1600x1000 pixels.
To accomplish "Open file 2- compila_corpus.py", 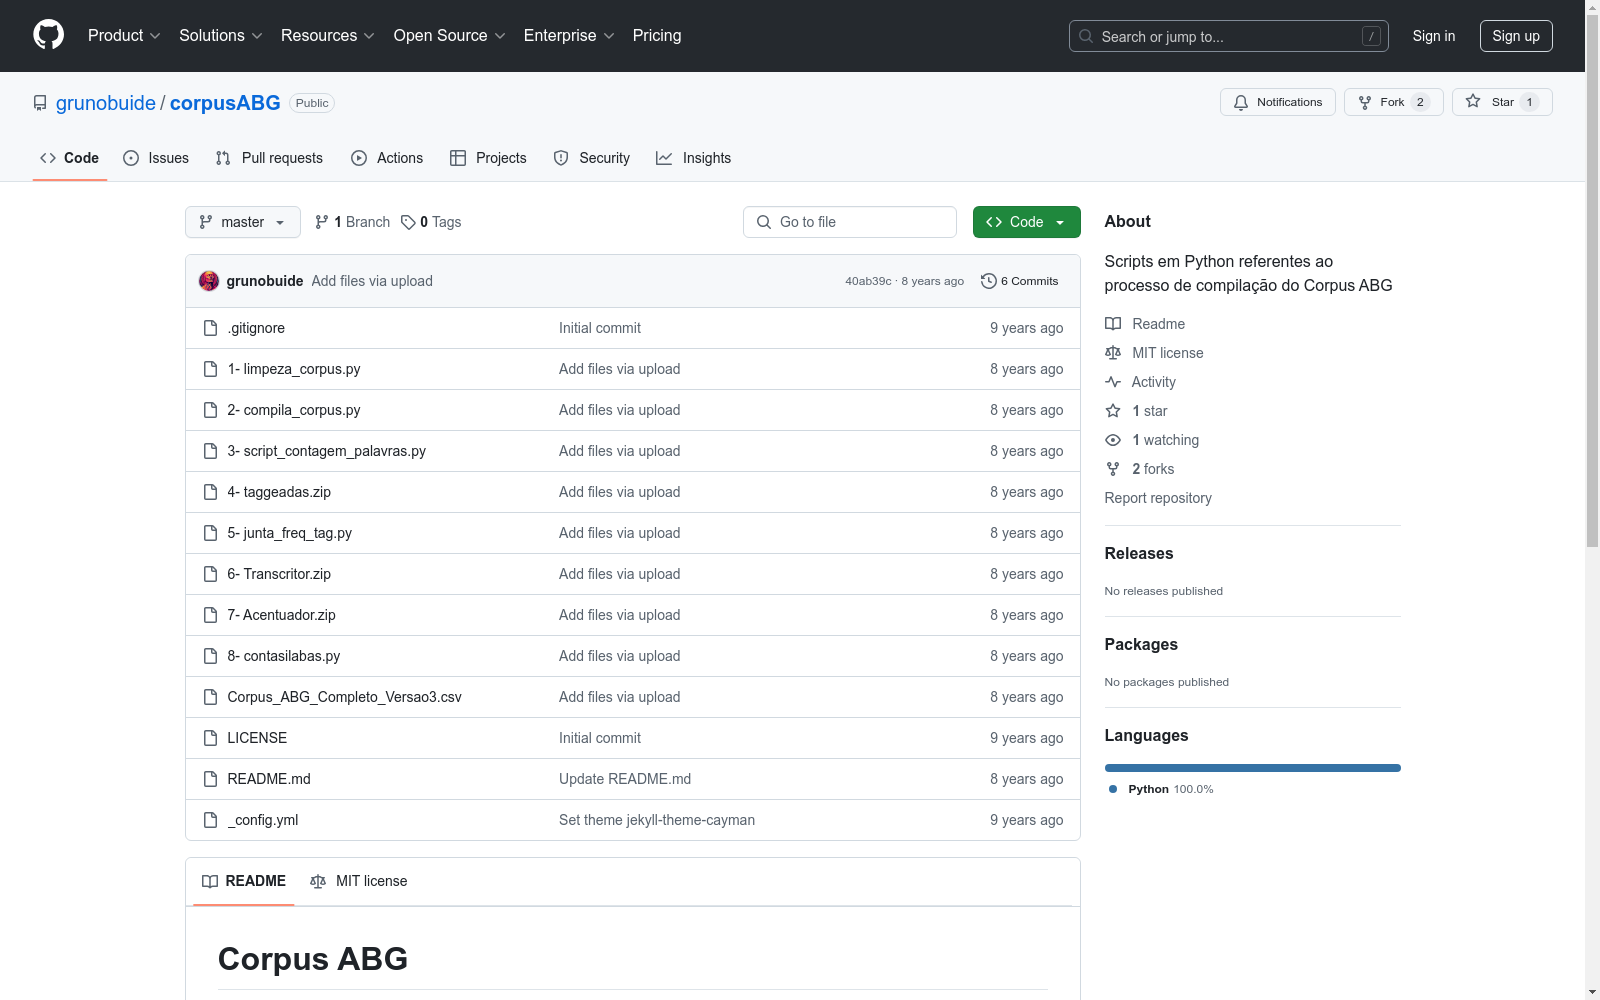I will 294,410.
